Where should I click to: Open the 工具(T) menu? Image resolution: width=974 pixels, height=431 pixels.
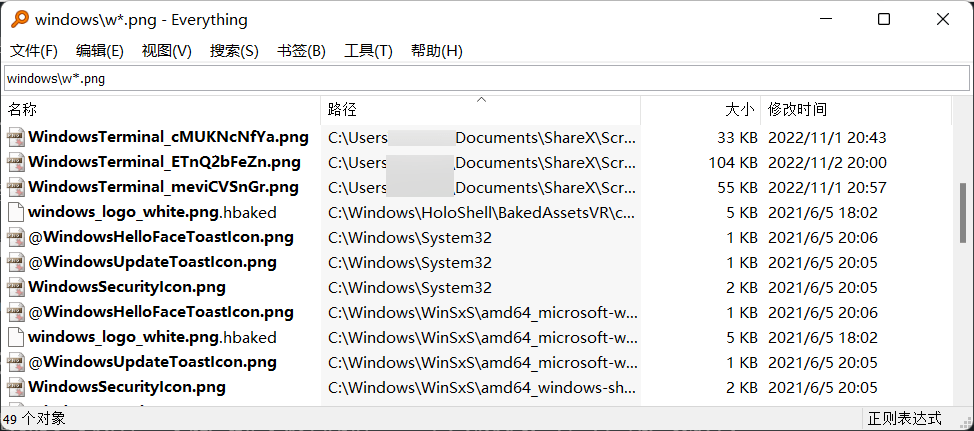point(368,51)
